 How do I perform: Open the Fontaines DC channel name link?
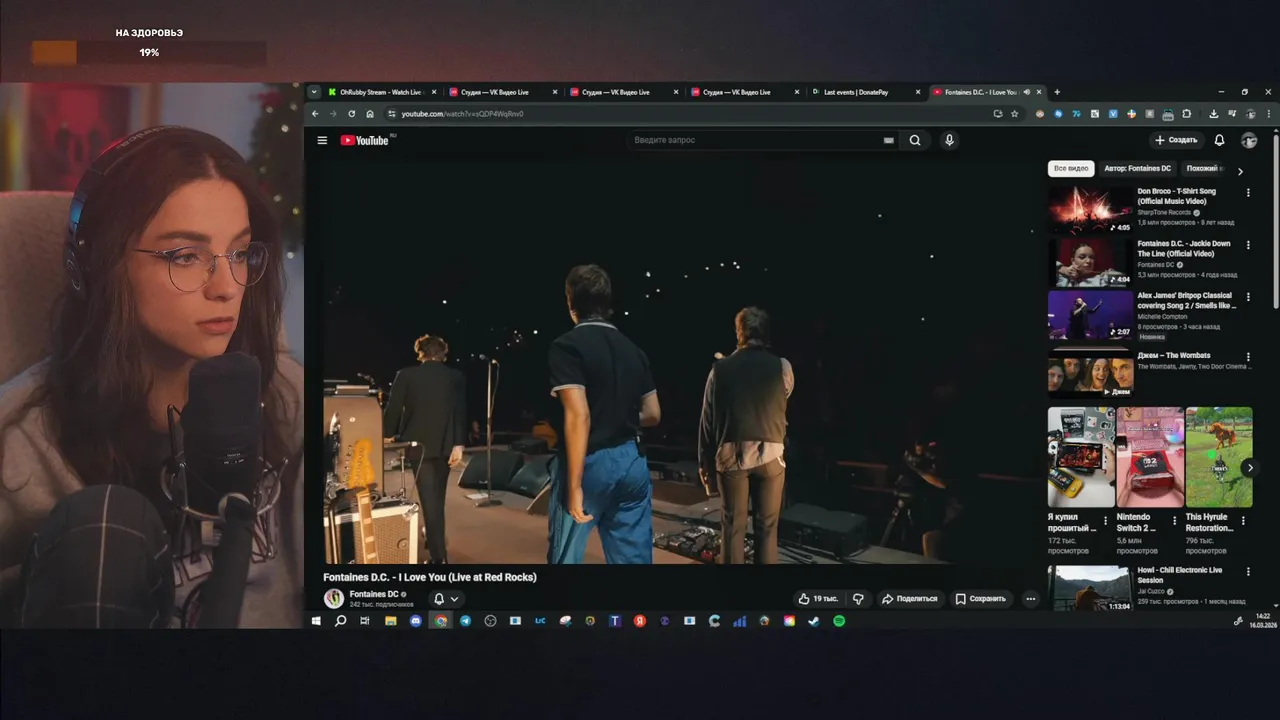point(374,594)
